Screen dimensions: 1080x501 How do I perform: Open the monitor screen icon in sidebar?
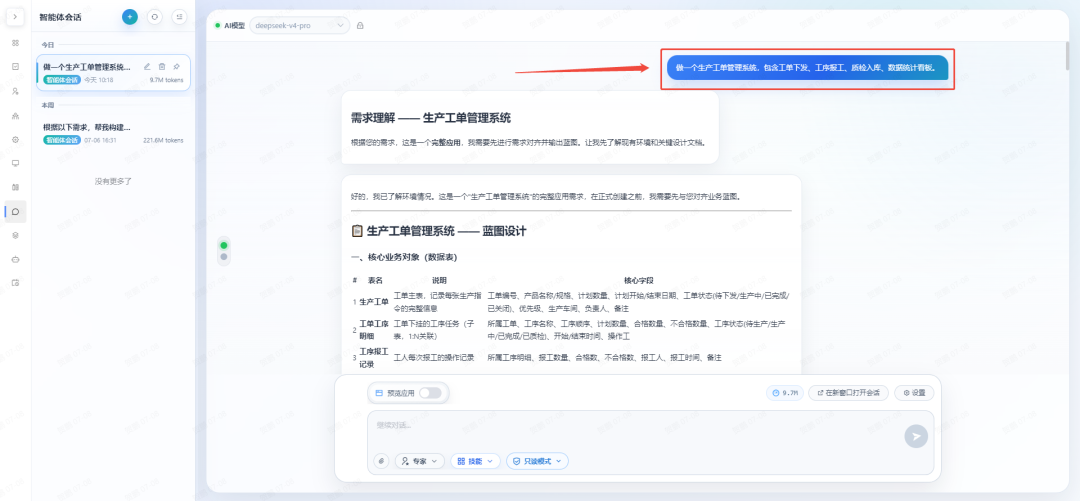[x=15, y=163]
